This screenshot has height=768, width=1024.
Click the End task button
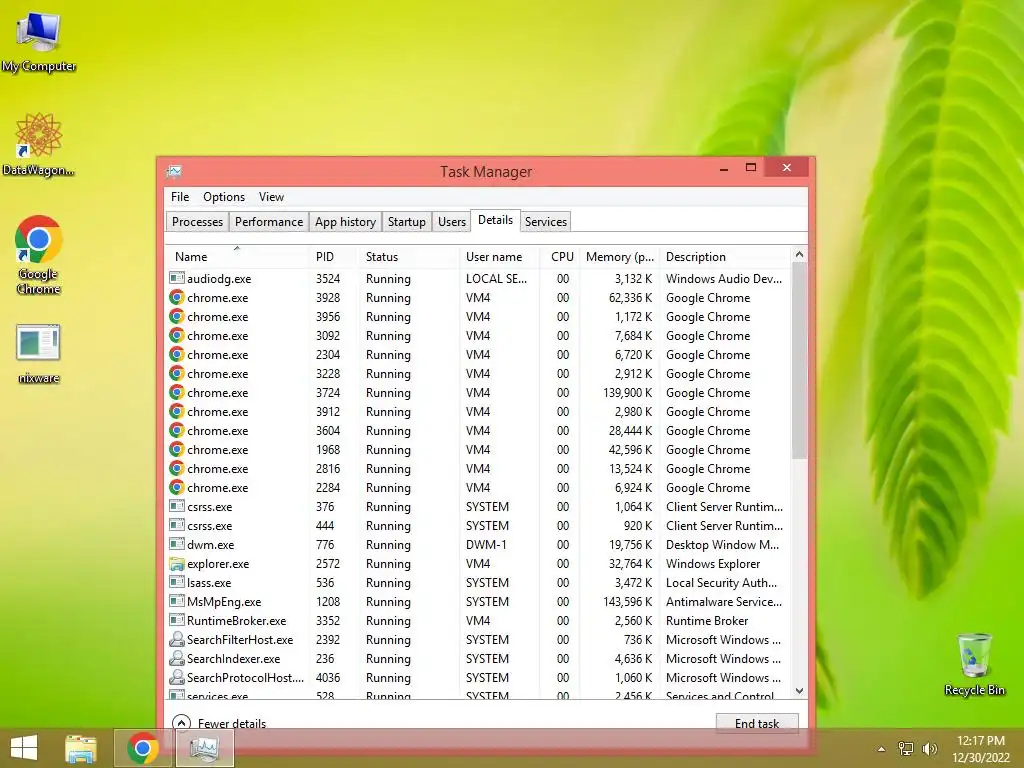(757, 723)
